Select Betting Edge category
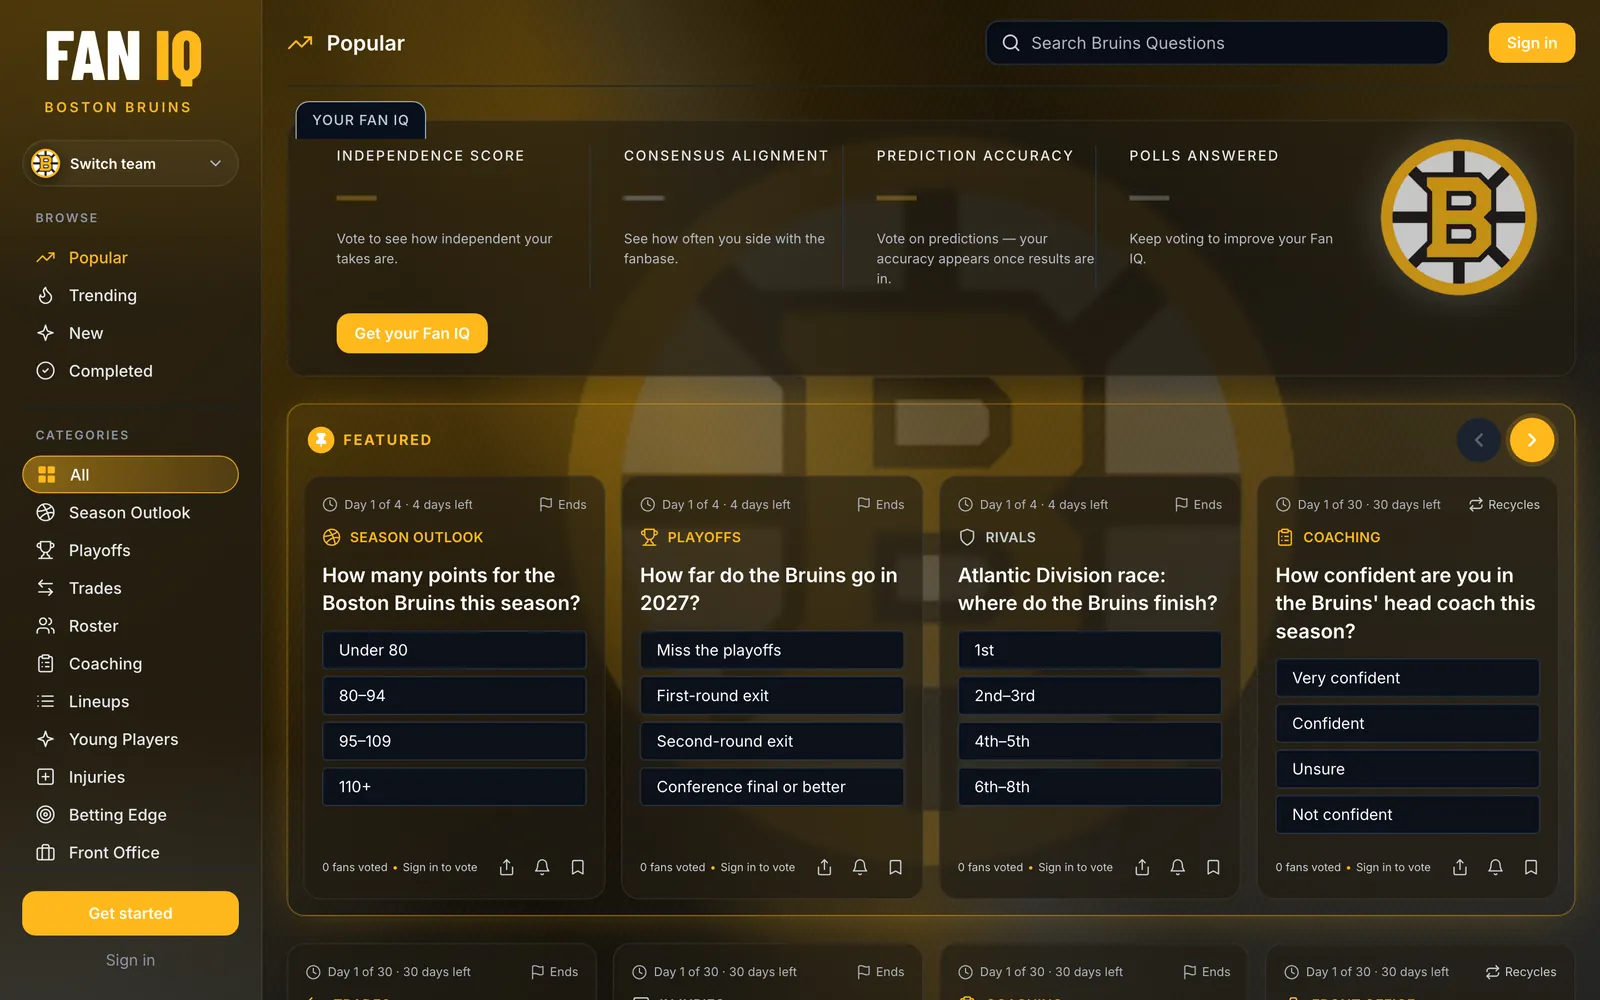Image resolution: width=1600 pixels, height=1000 pixels. coord(130,815)
